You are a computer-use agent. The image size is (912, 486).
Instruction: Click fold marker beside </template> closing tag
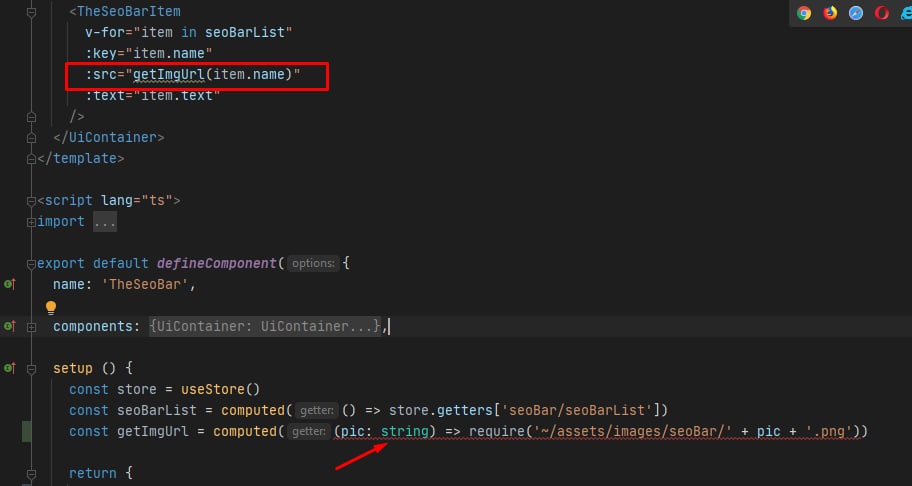[x=31, y=158]
